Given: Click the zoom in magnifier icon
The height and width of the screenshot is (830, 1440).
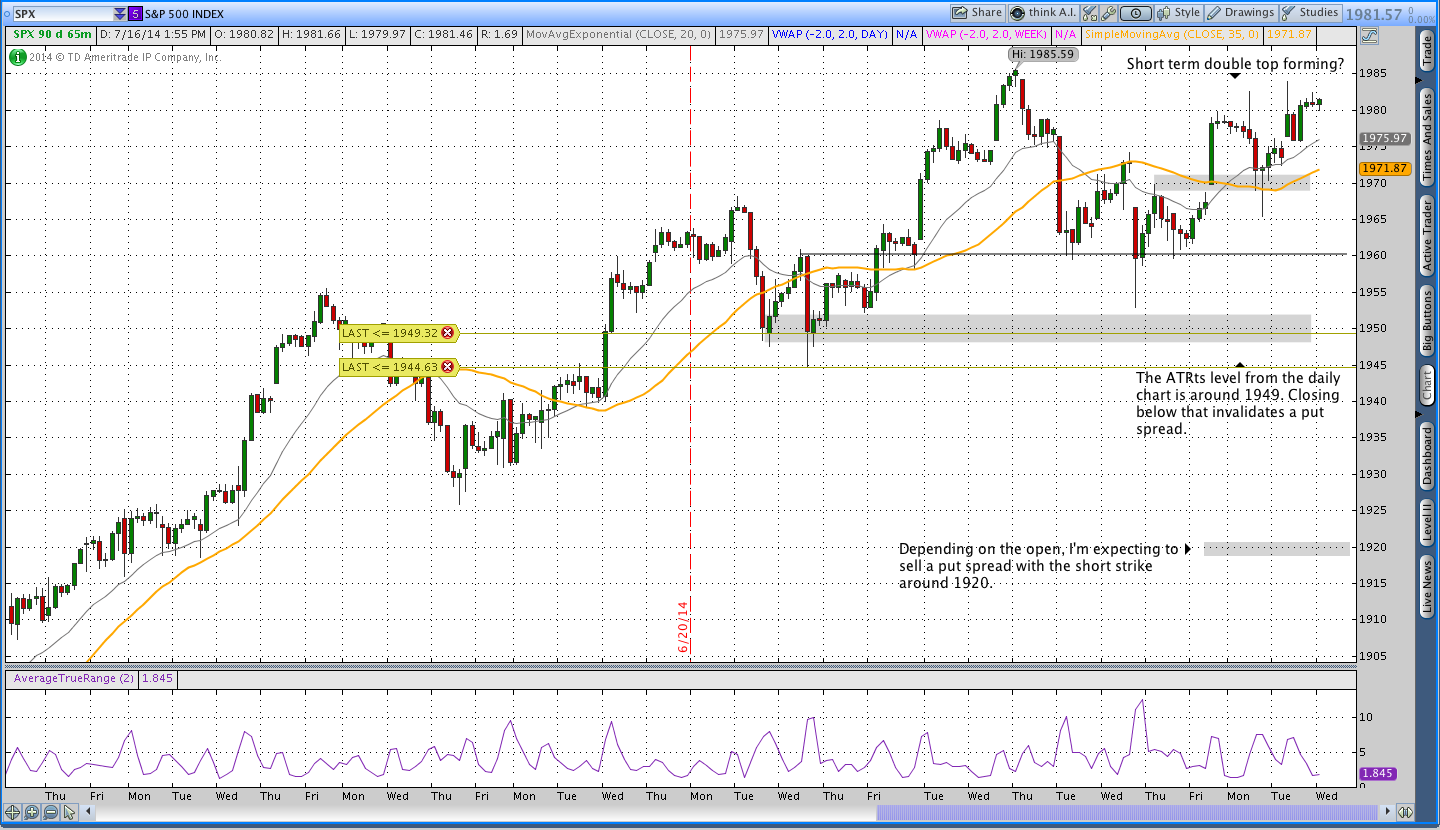Looking at the screenshot, I should click(x=31, y=812).
